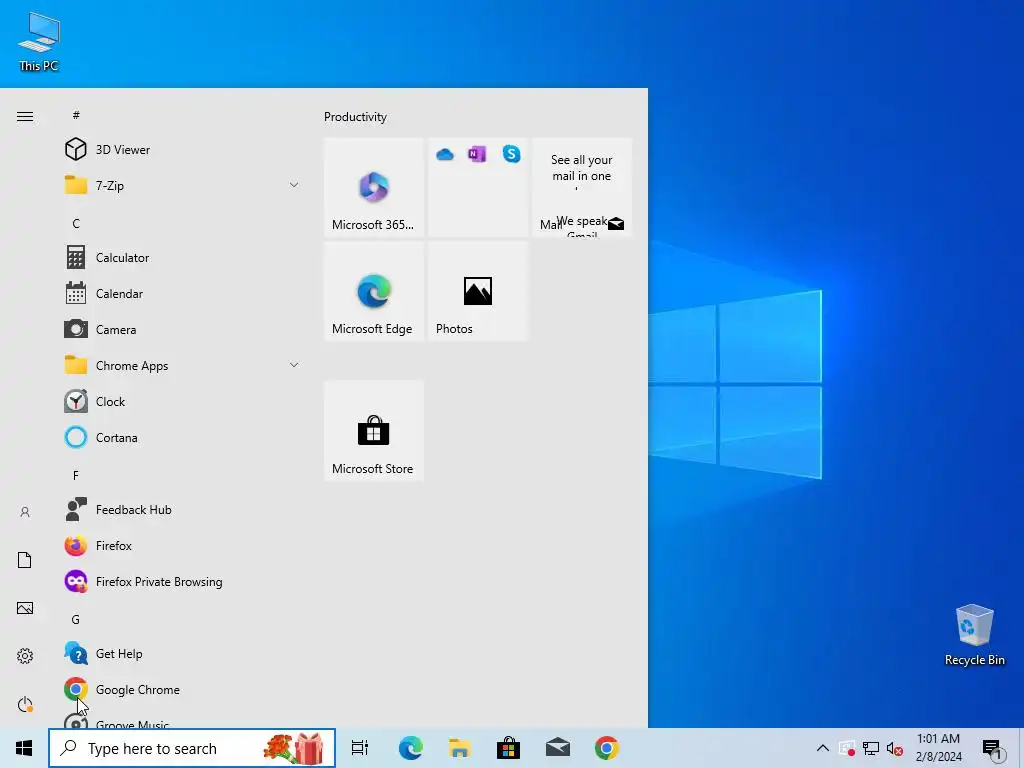Open the Microsoft Edge tile

point(374,291)
